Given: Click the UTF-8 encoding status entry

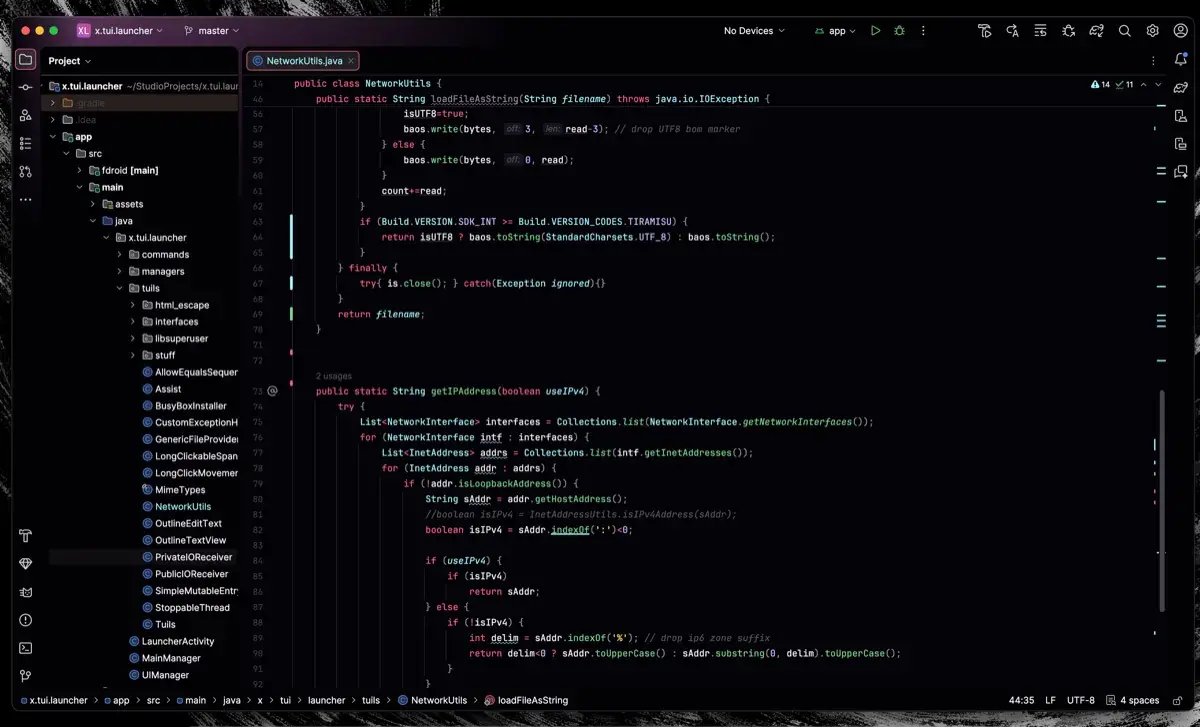Looking at the screenshot, I should 1081,700.
